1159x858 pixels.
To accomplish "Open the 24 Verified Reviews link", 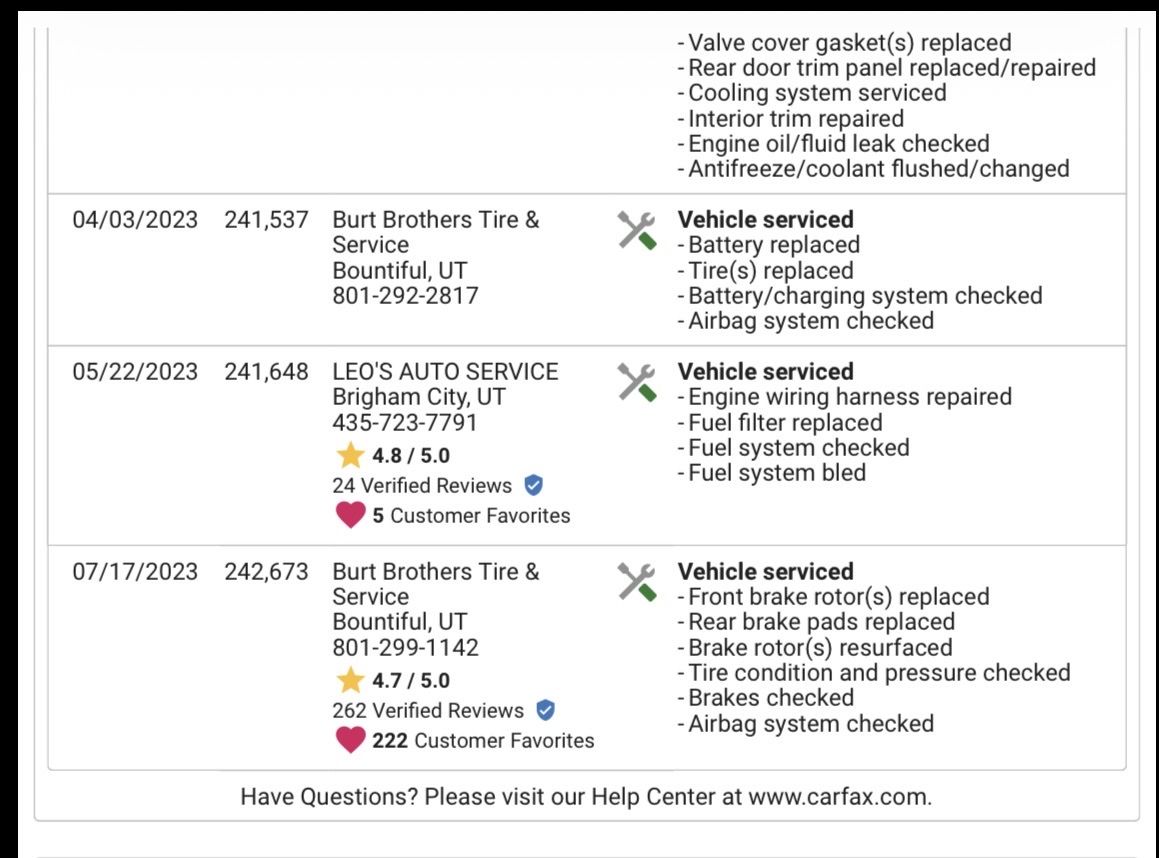I will coord(422,486).
